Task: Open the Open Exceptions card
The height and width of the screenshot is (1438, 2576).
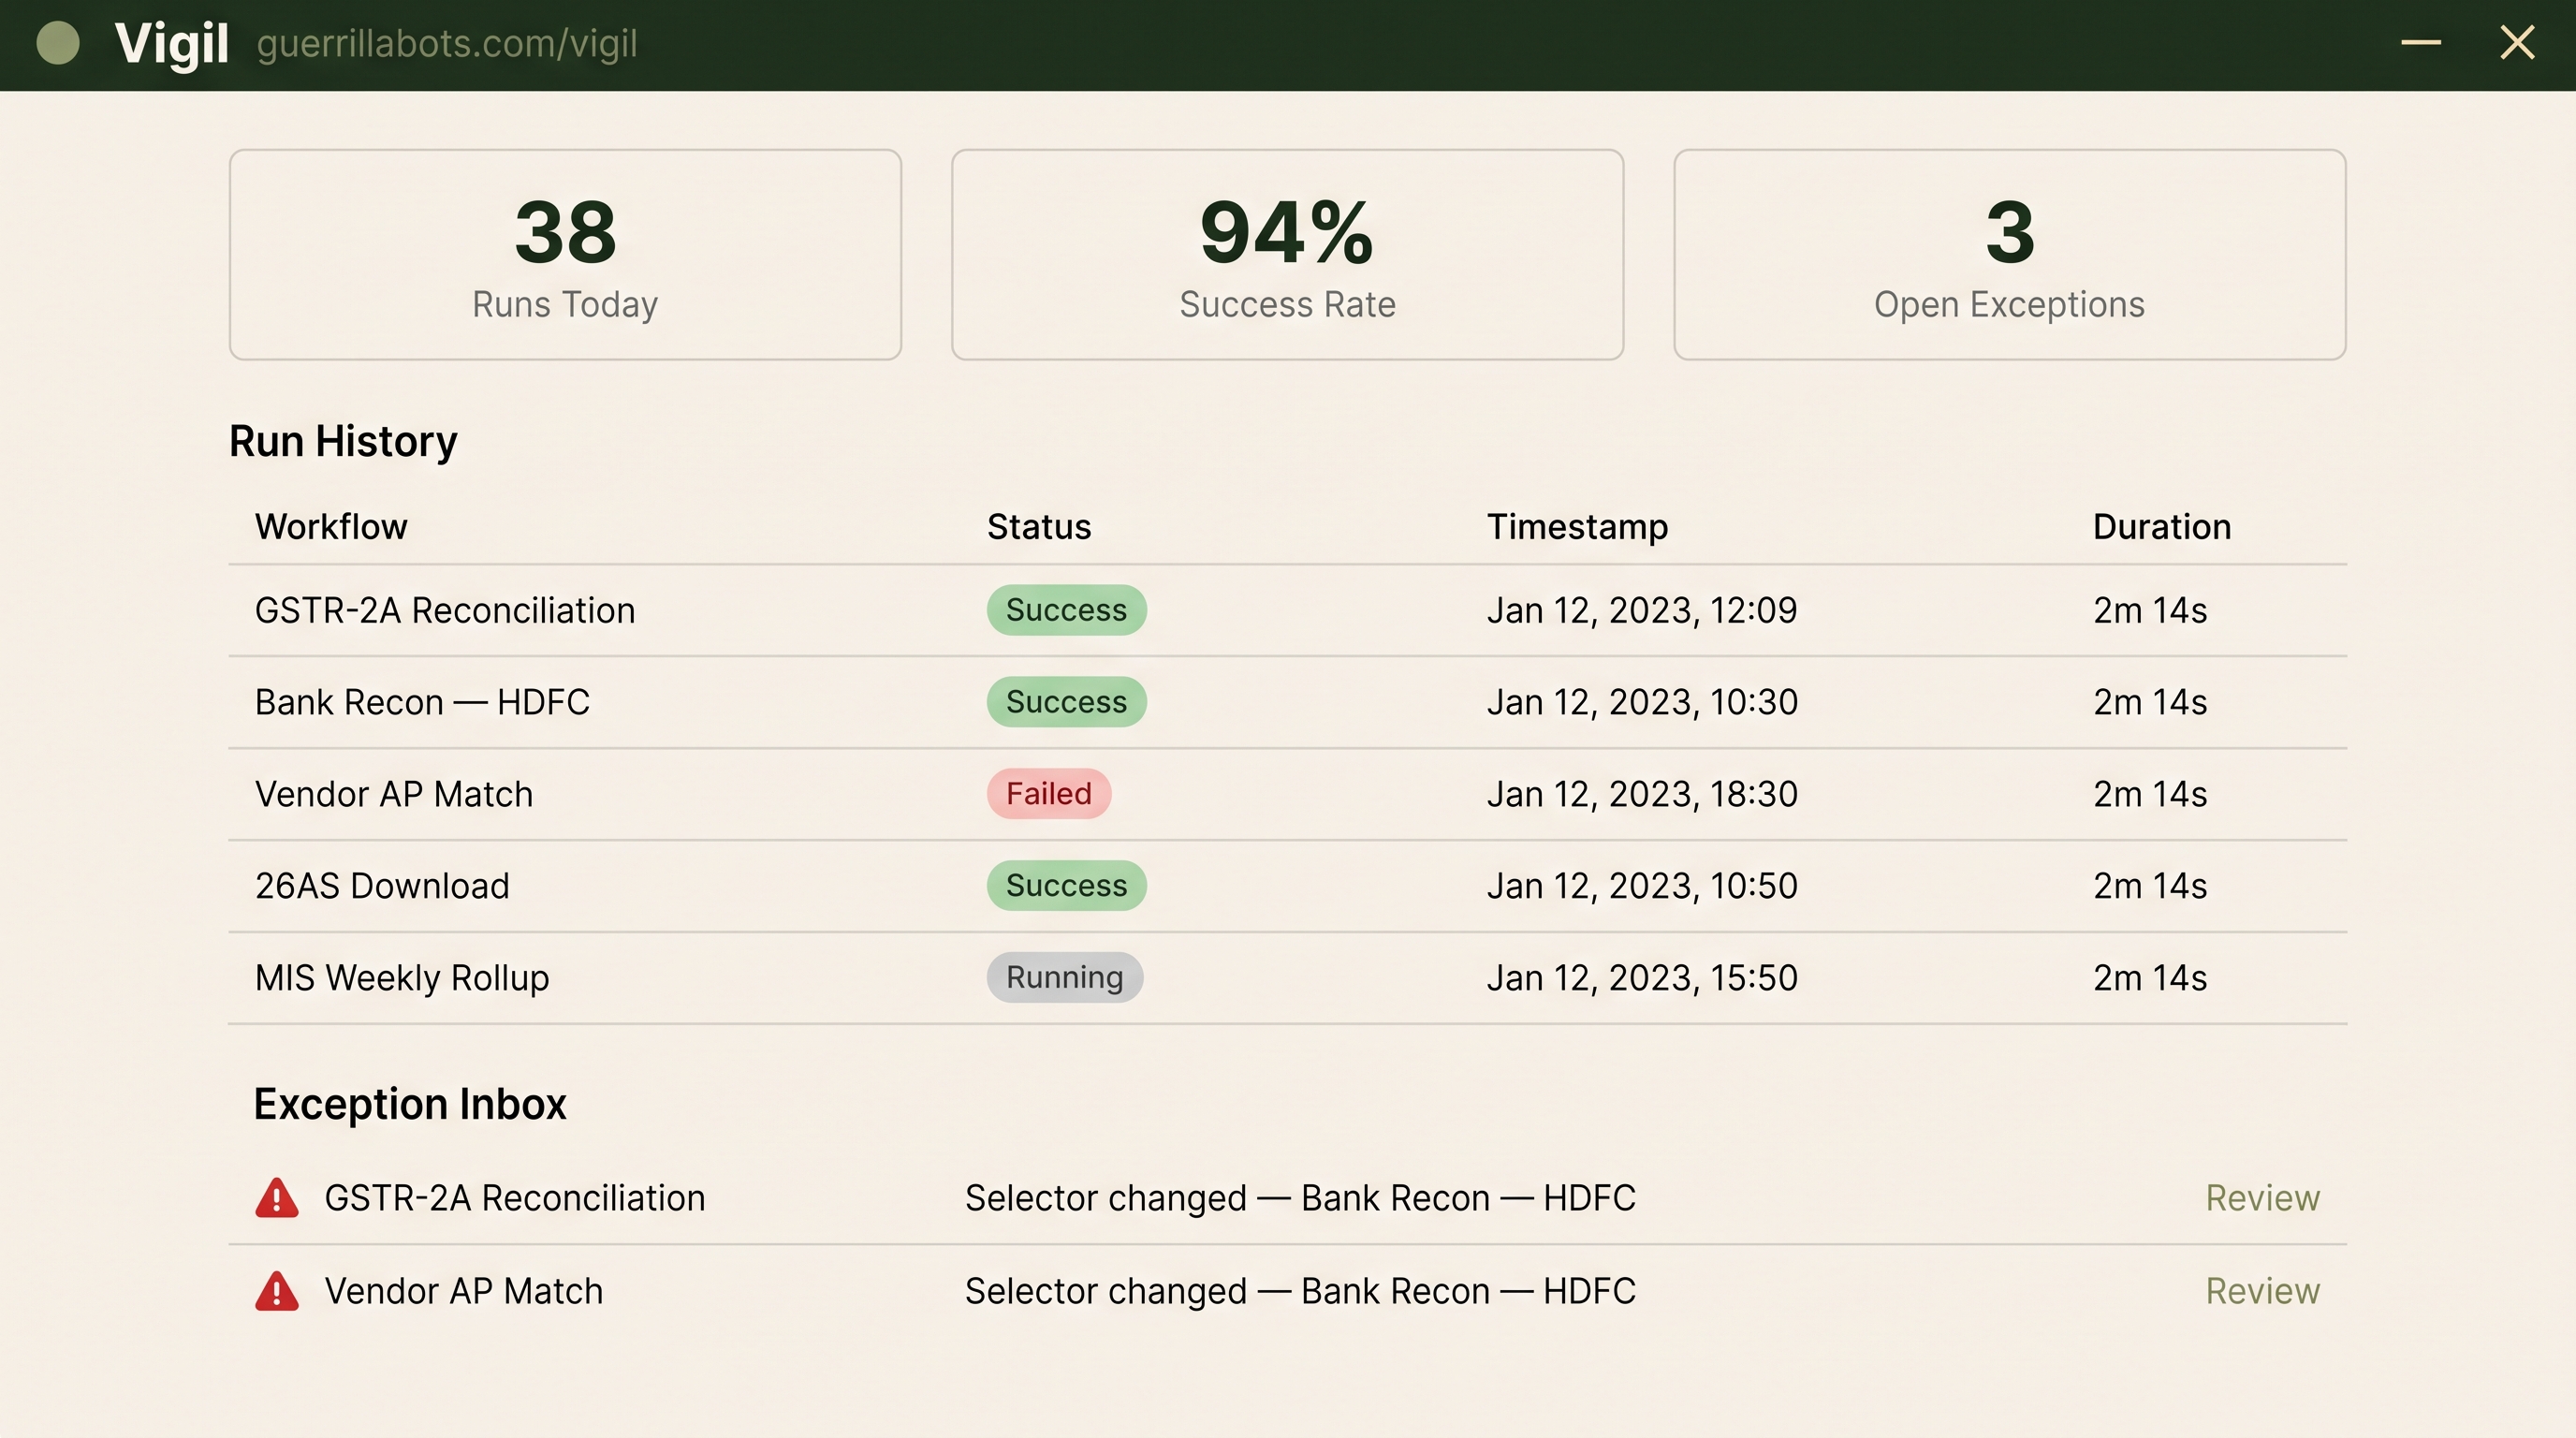Action: coord(2009,255)
